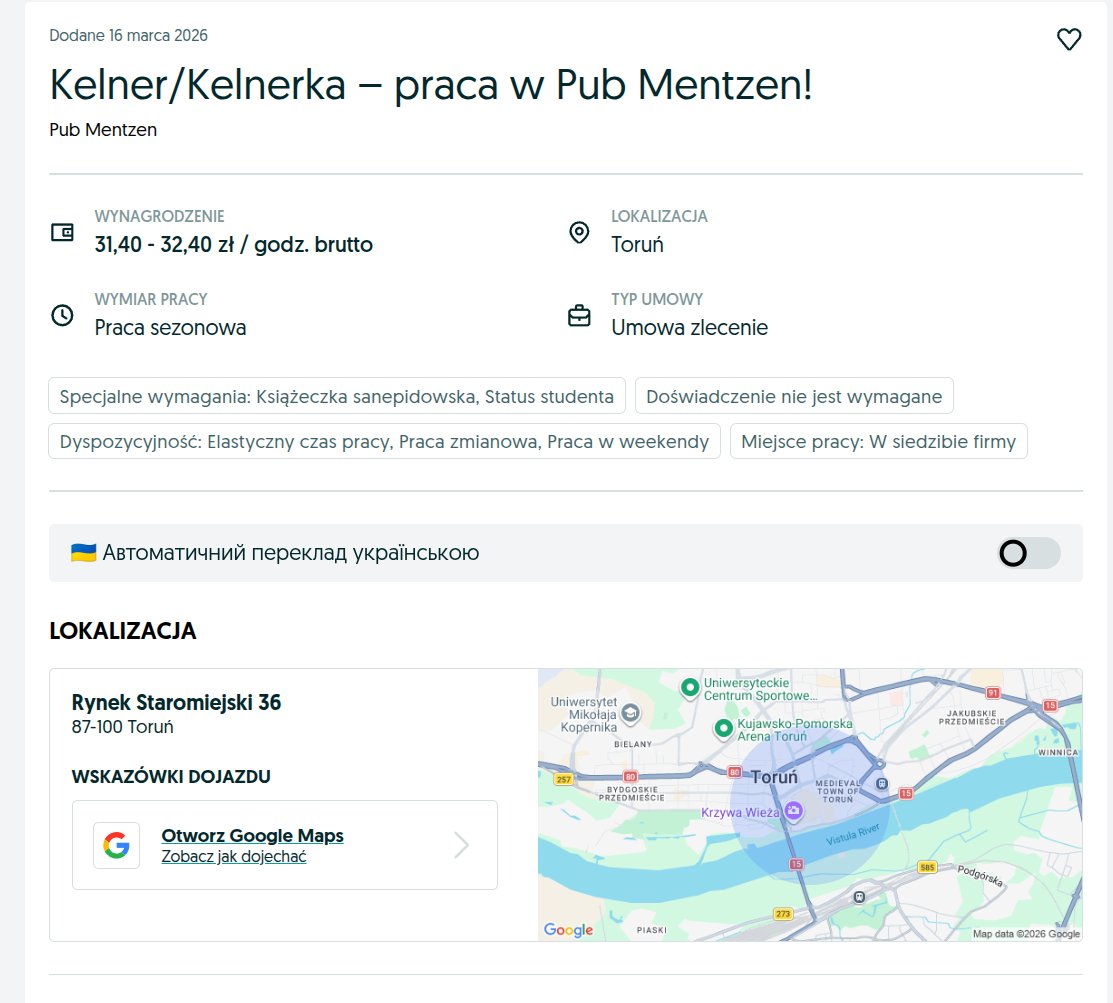Screen dimensions: 1113x1003
Task: Click the briefcase icon beside Typ umowy
Action: point(579,315)
